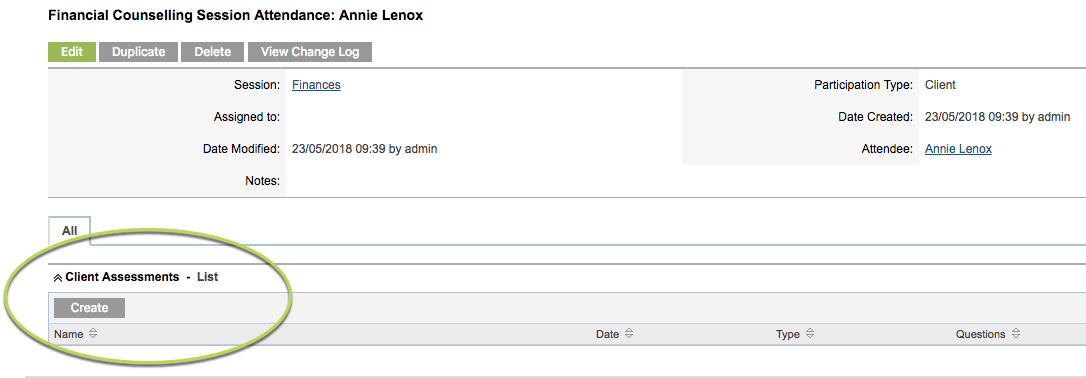Sort by the Name column arrows
1086x378 pixels.
[x=93, y=334]
